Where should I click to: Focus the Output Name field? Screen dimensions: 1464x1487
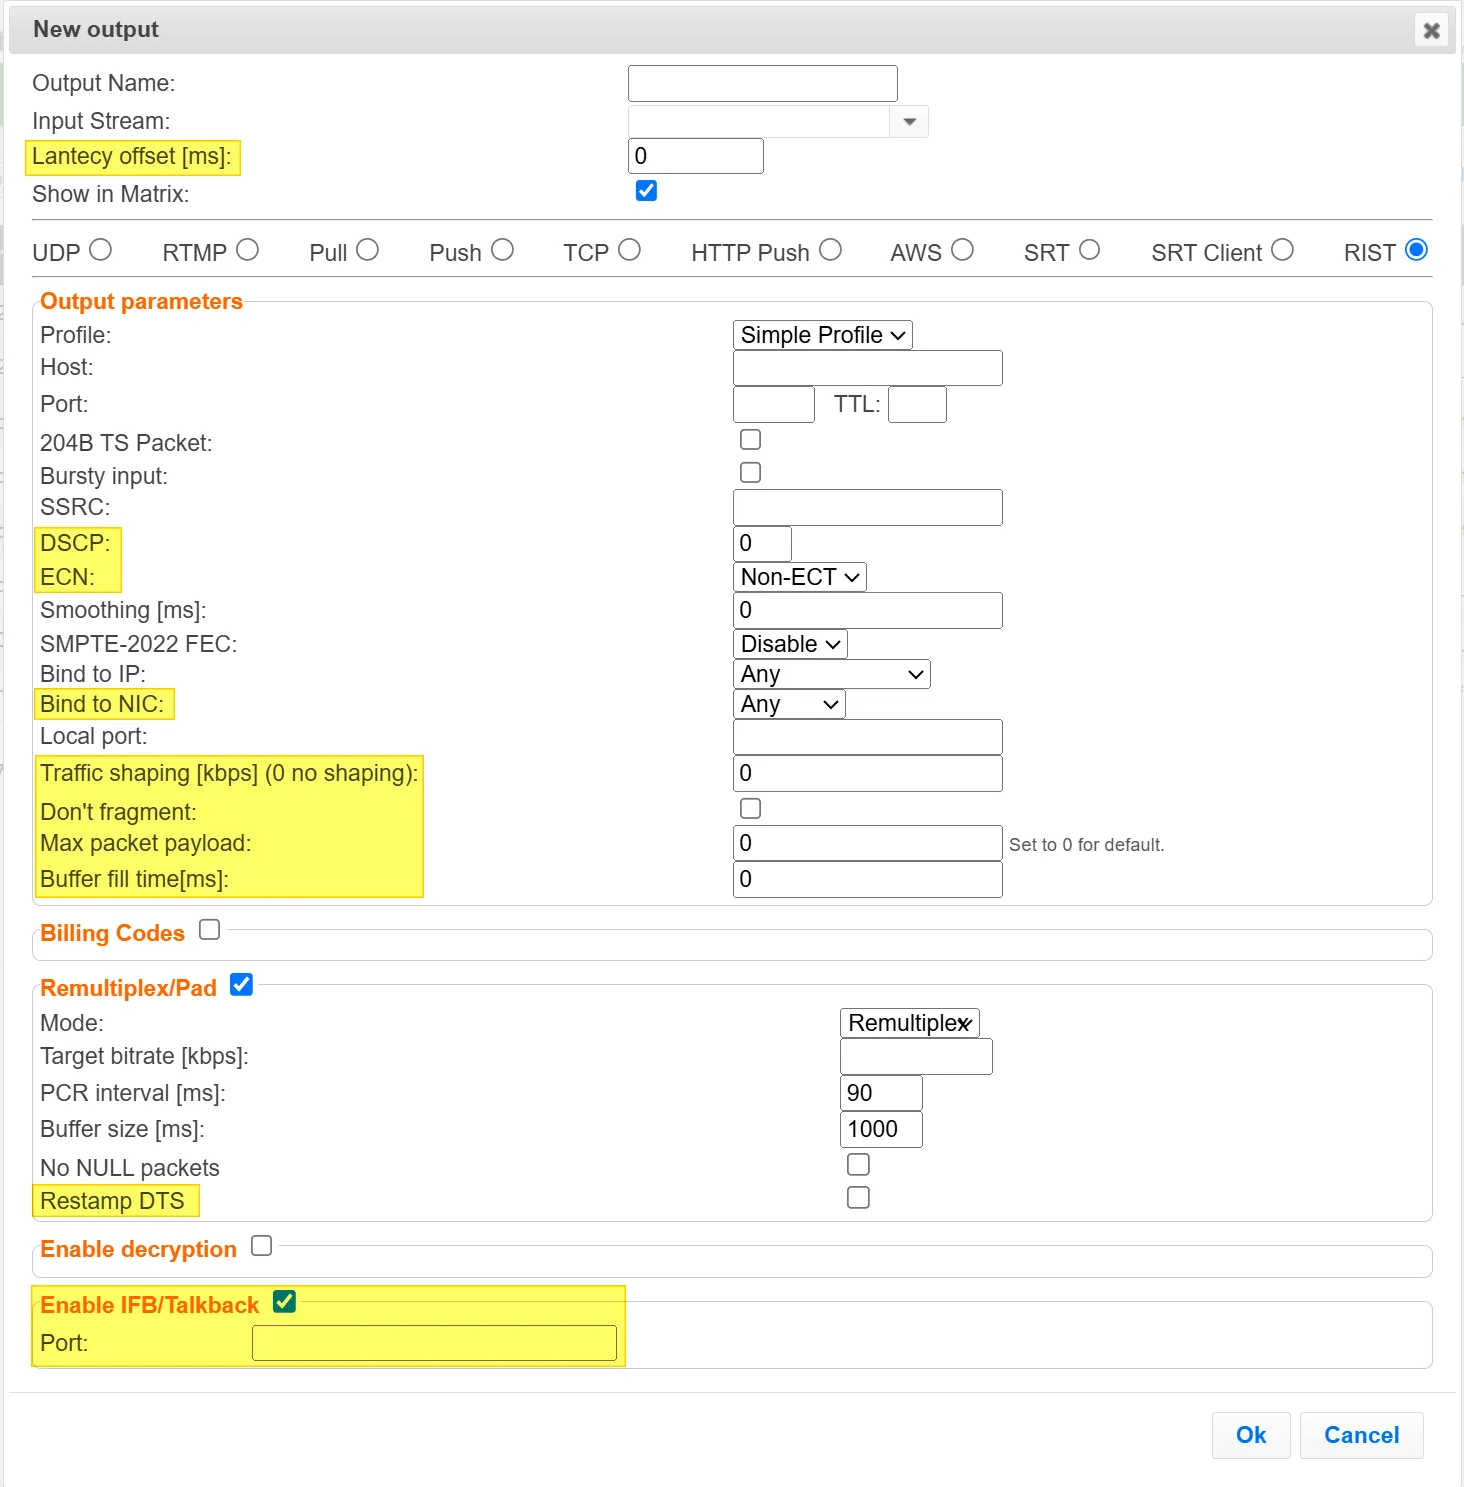coord(762,83)
